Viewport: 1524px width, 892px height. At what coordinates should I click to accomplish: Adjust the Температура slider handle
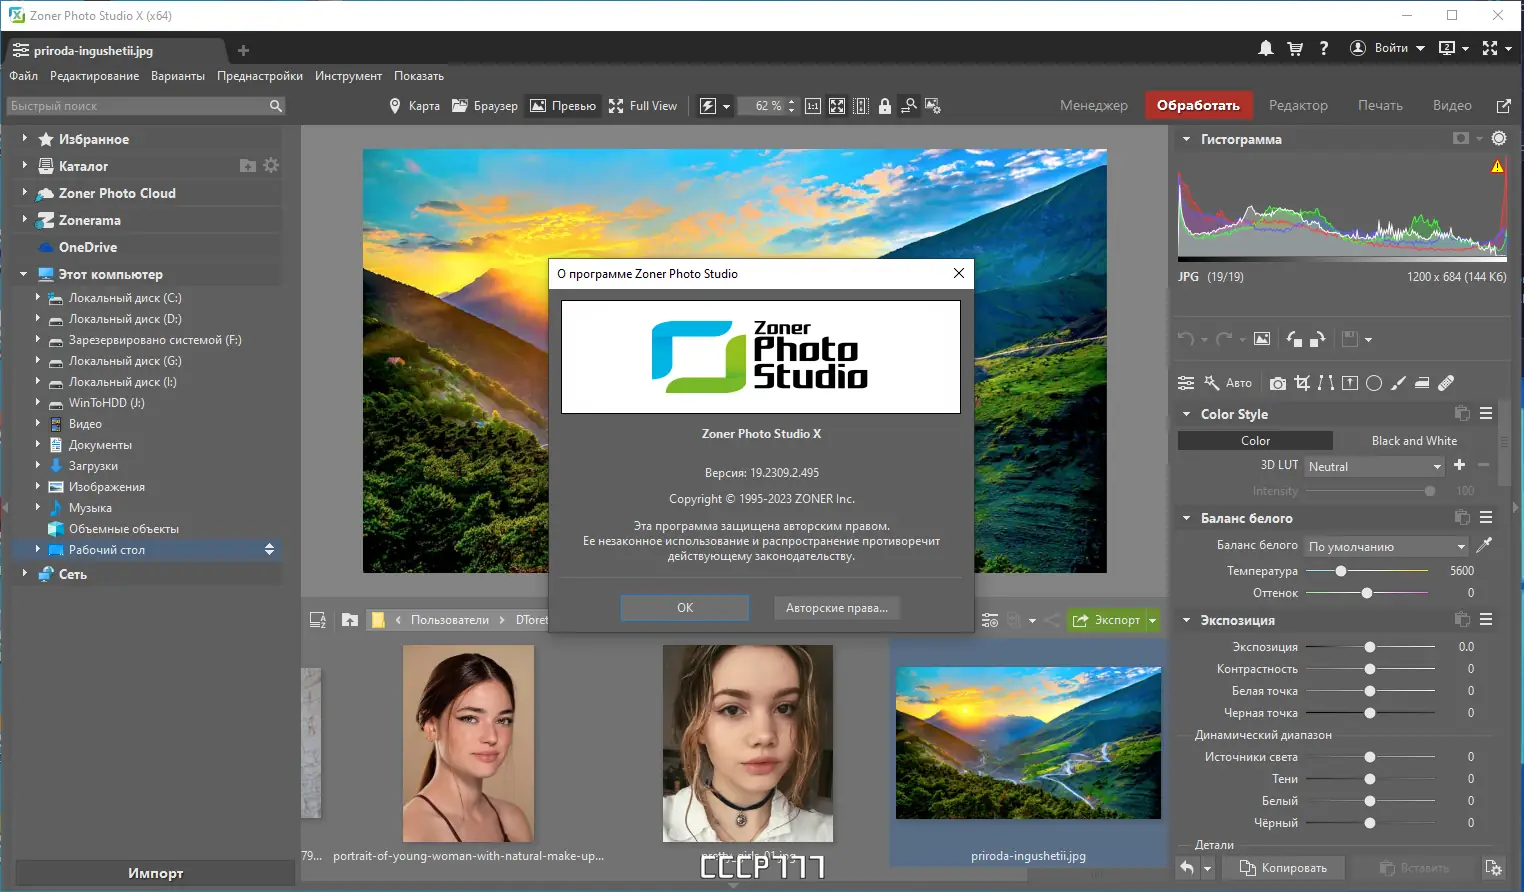(1340, 571)
